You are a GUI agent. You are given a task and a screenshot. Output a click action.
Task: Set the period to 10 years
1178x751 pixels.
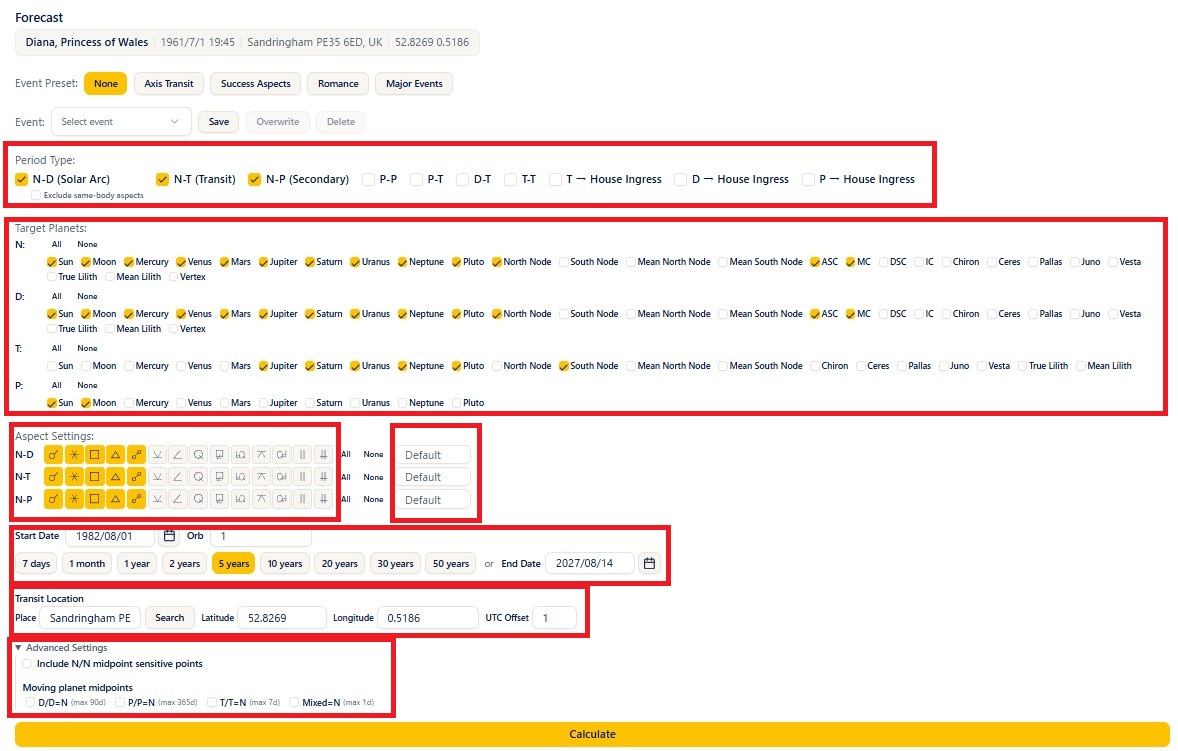pyautogui.click(x=285, y=563)
